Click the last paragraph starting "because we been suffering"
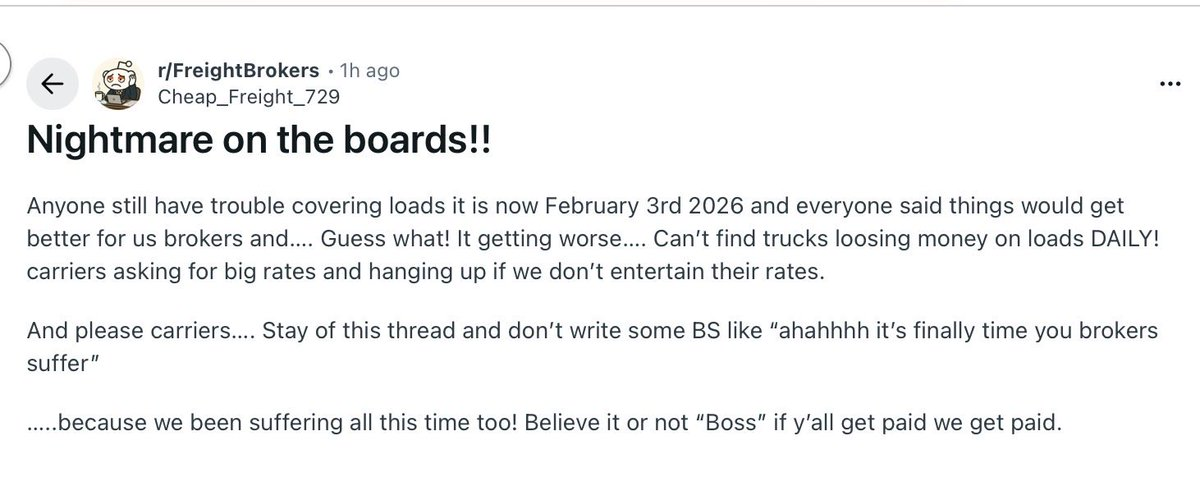This screenshot has width=1200, height=477. click(540, 423)
